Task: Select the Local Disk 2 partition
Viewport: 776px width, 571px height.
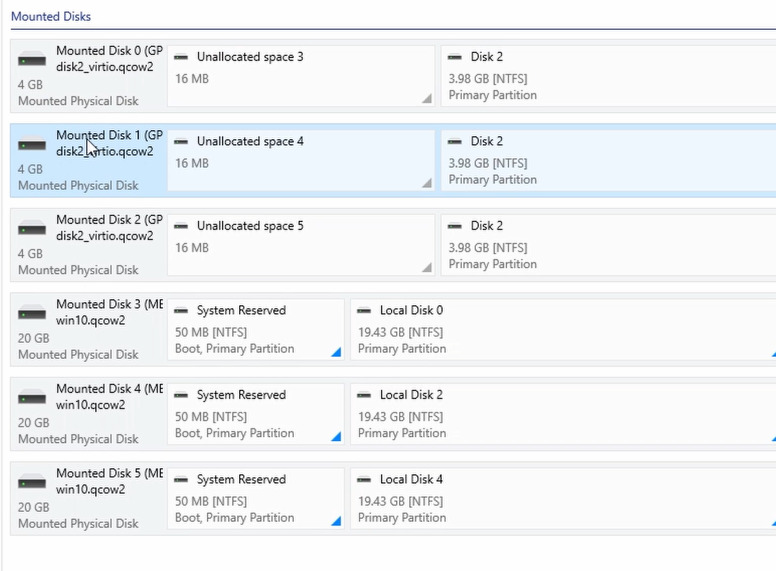Action: click(x=563, y=414)
